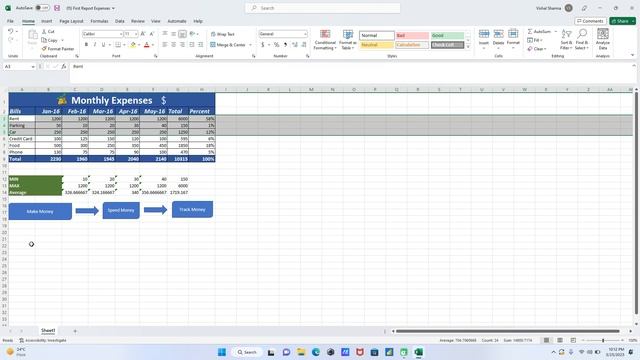Click the Copy command

(x=50, y=40)
